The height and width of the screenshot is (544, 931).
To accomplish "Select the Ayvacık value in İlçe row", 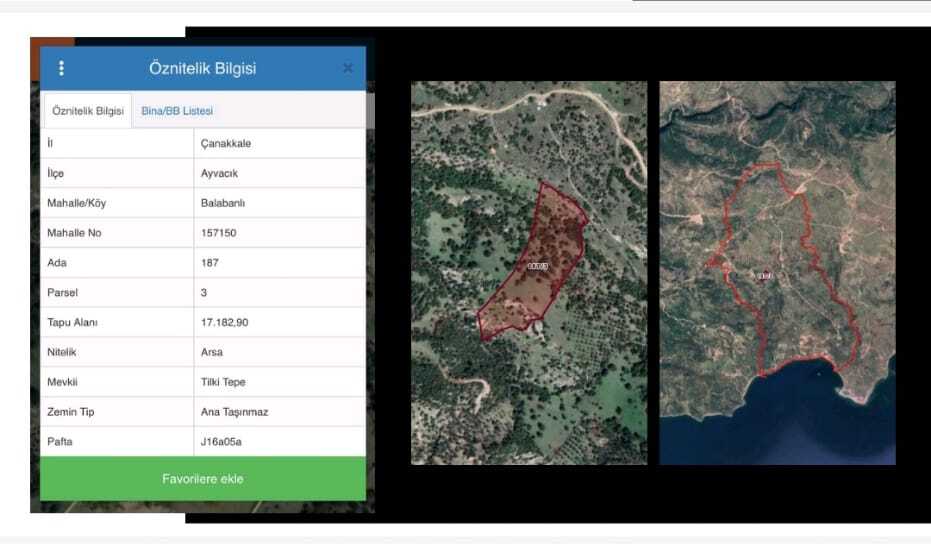I will 220,173.
